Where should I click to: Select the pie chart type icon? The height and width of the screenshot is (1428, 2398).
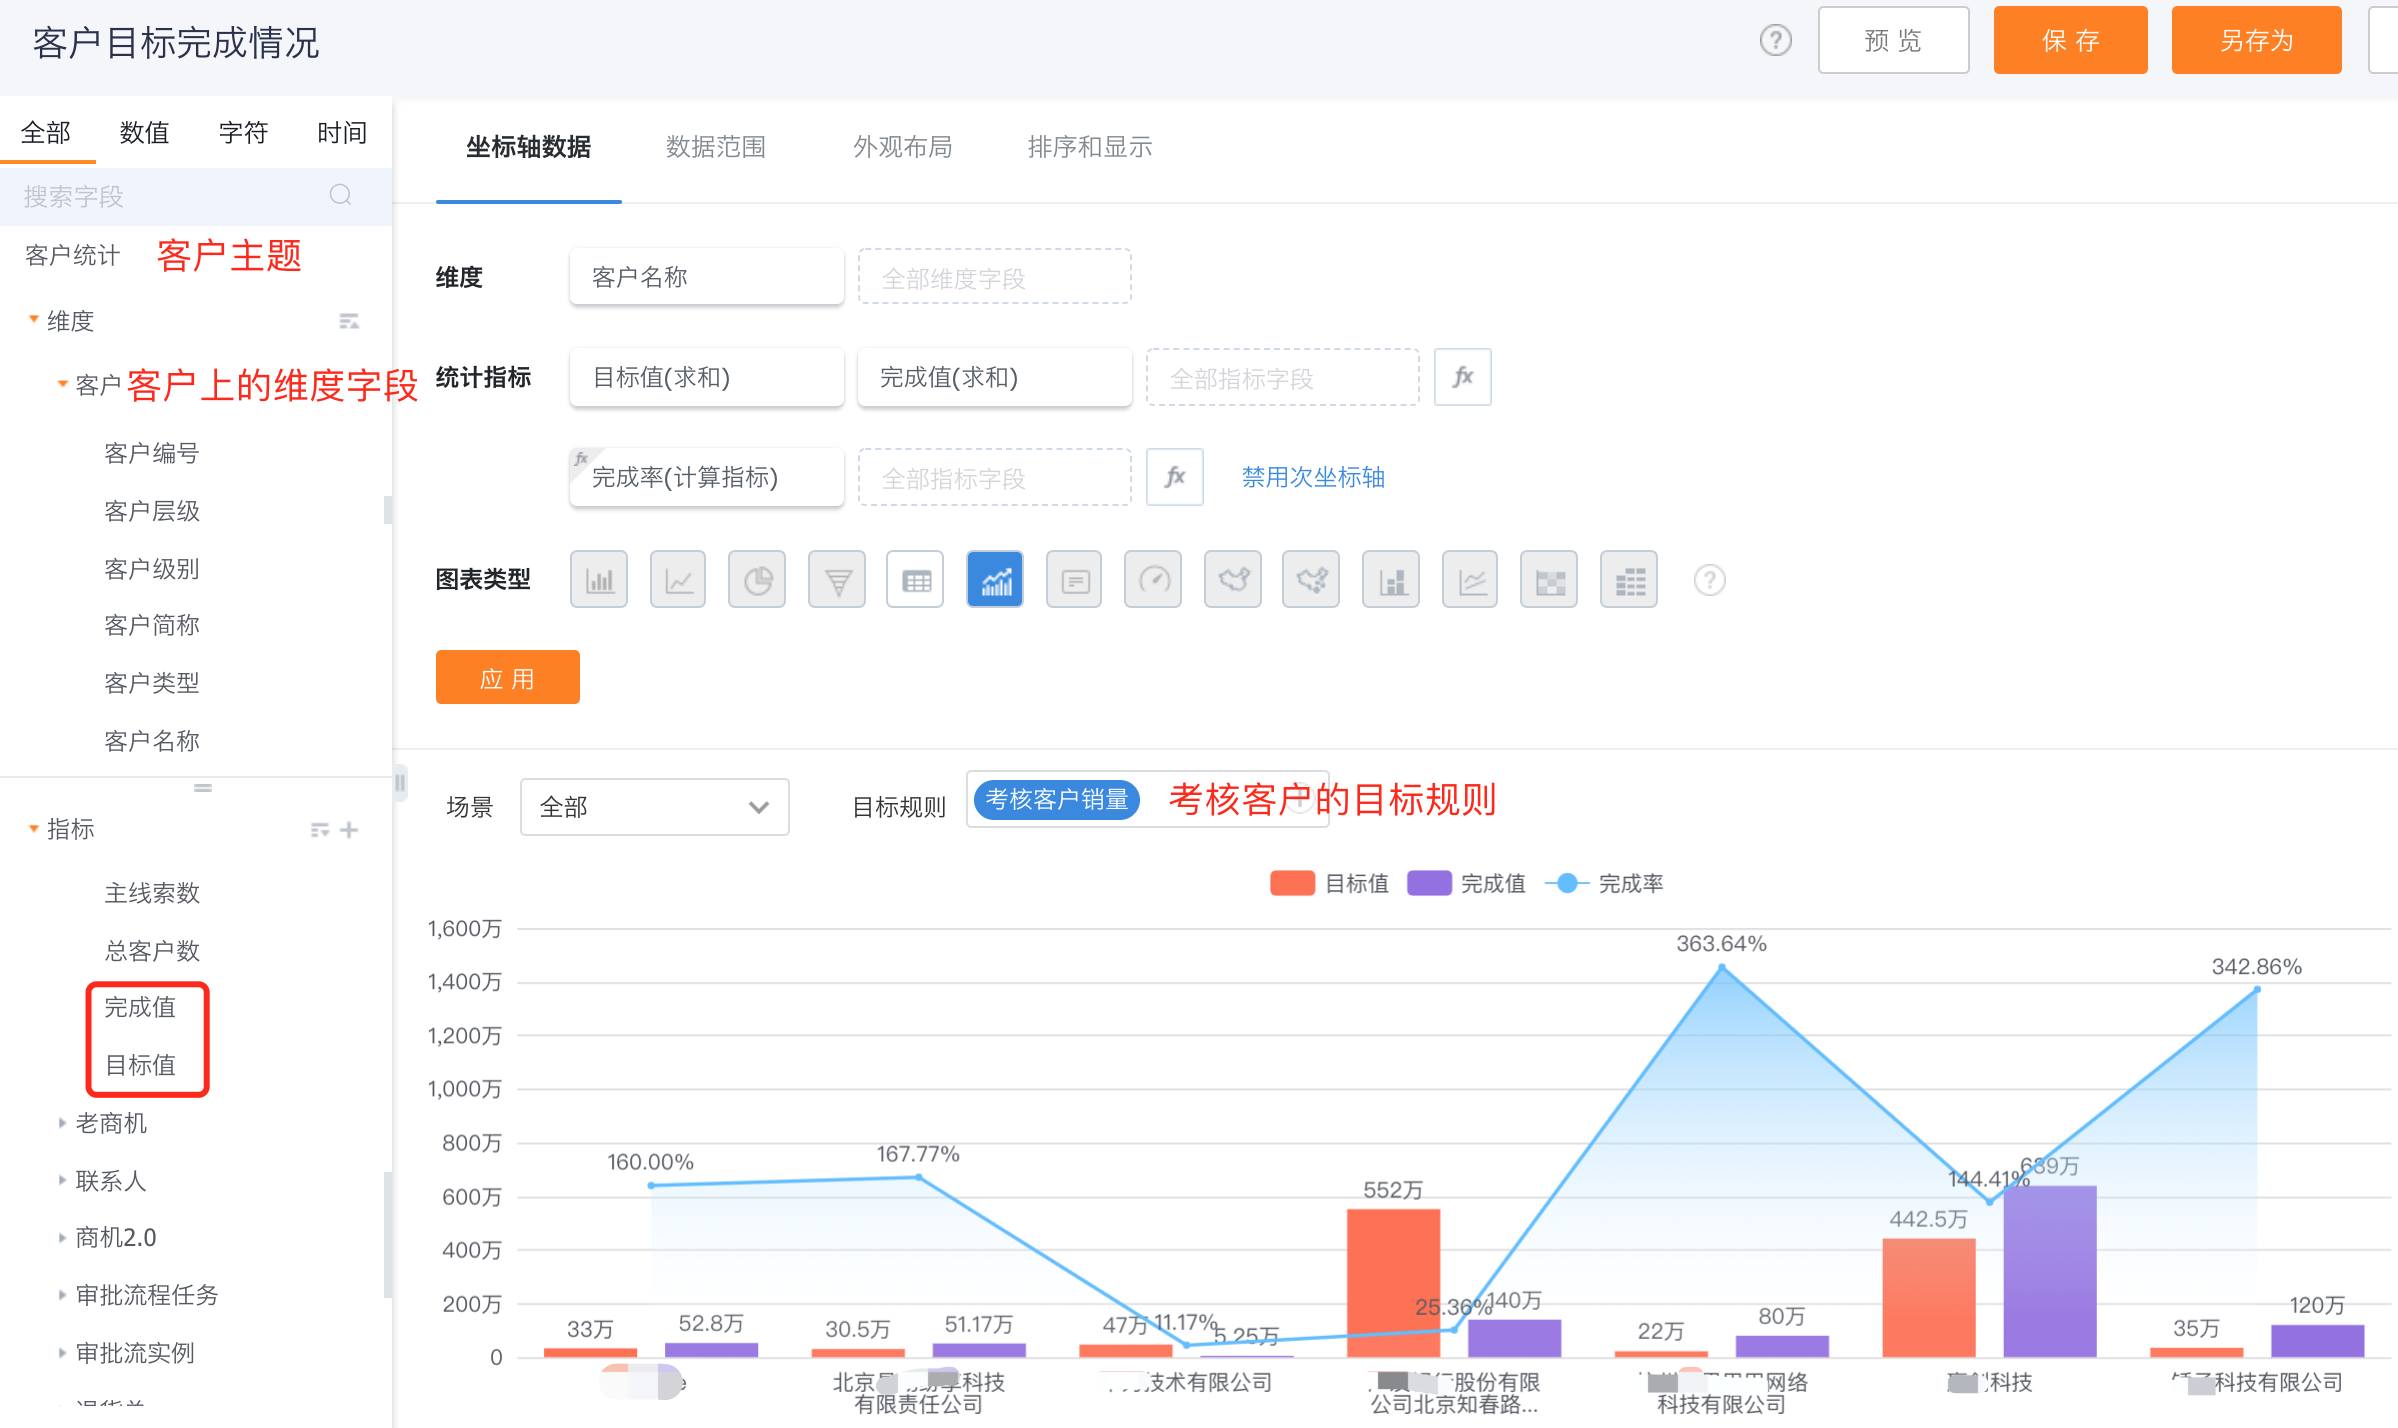click(757, 580)
